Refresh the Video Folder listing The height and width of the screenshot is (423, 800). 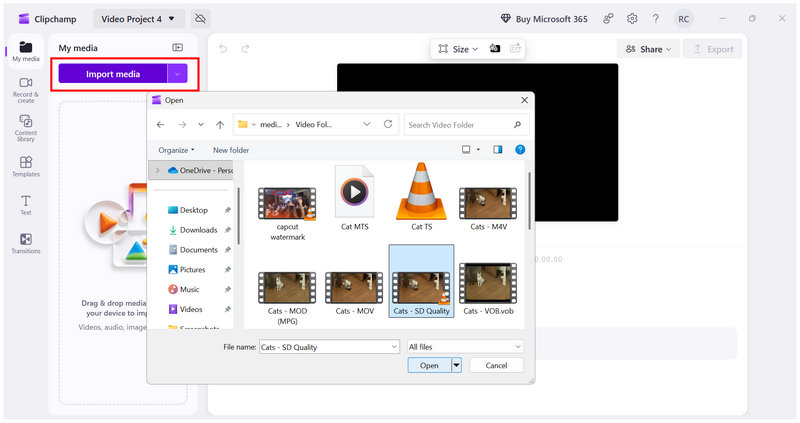tap(388, 124)
